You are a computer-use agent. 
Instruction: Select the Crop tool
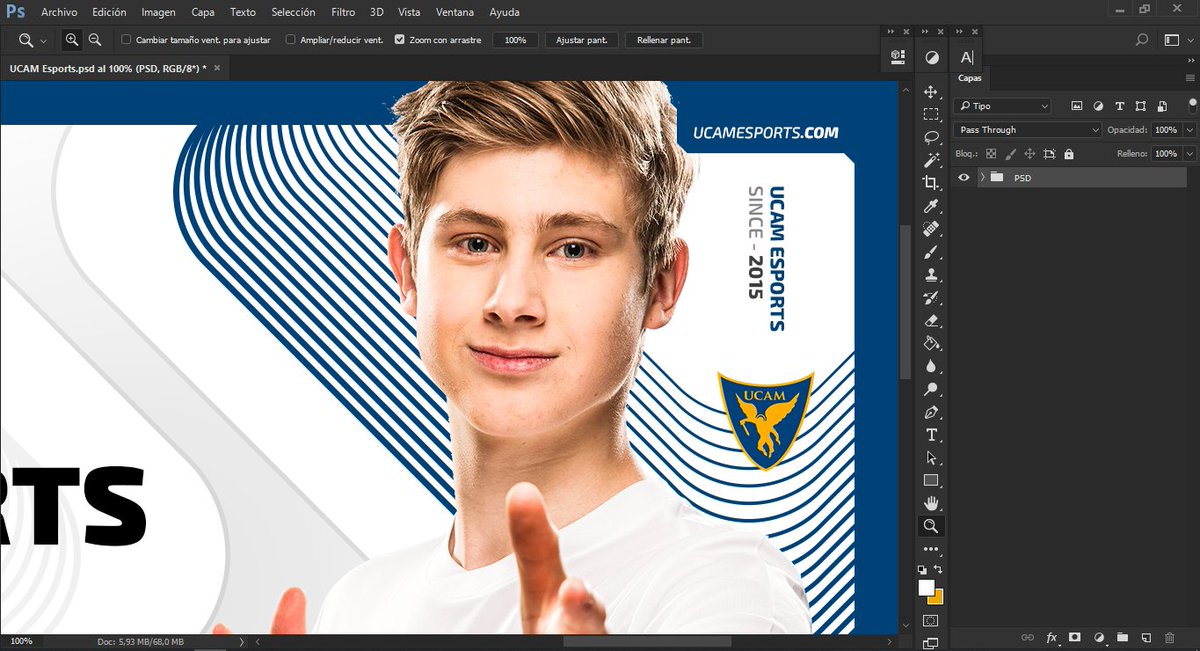click(931, 183)
